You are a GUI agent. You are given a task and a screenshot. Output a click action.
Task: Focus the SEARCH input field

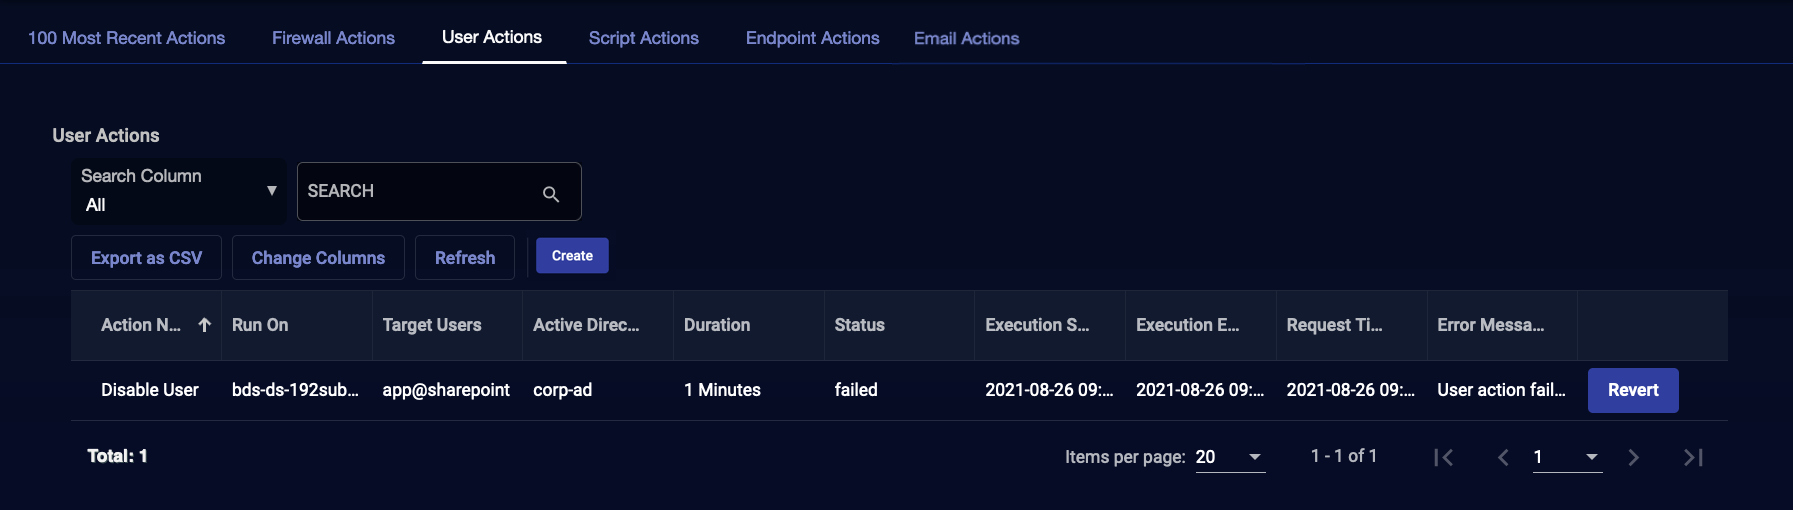[x=420, y=191]
